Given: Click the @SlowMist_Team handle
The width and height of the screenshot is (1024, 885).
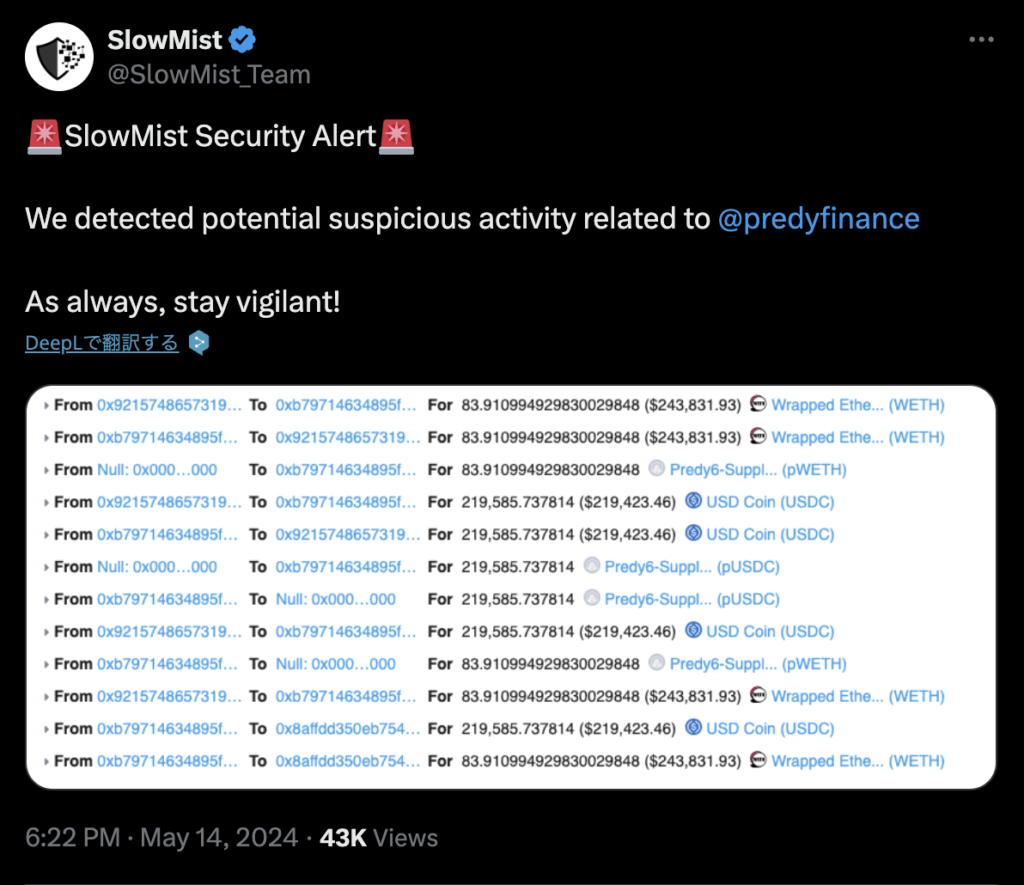Looking at the screenshot, I should coord(209,74).
